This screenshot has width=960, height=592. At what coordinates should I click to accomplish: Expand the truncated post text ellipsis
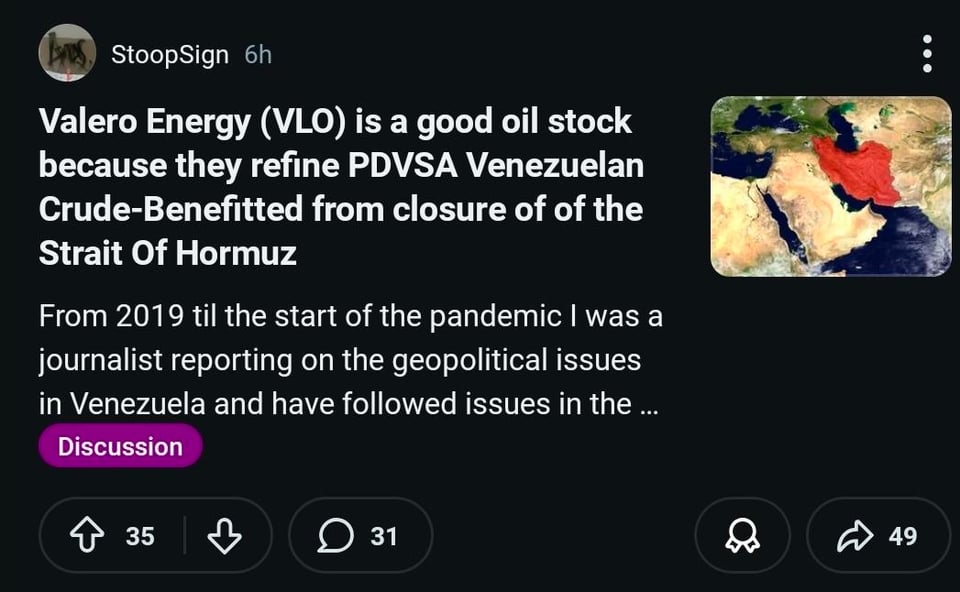point(648,405)
